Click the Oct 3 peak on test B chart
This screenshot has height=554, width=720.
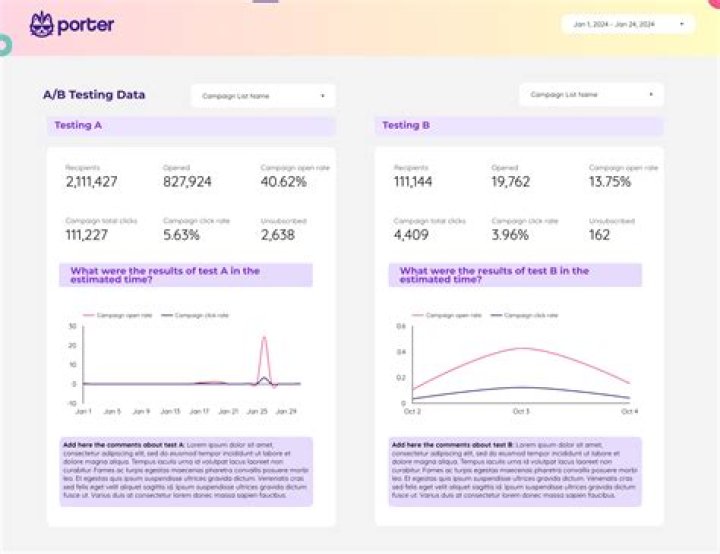coord(521,349)
